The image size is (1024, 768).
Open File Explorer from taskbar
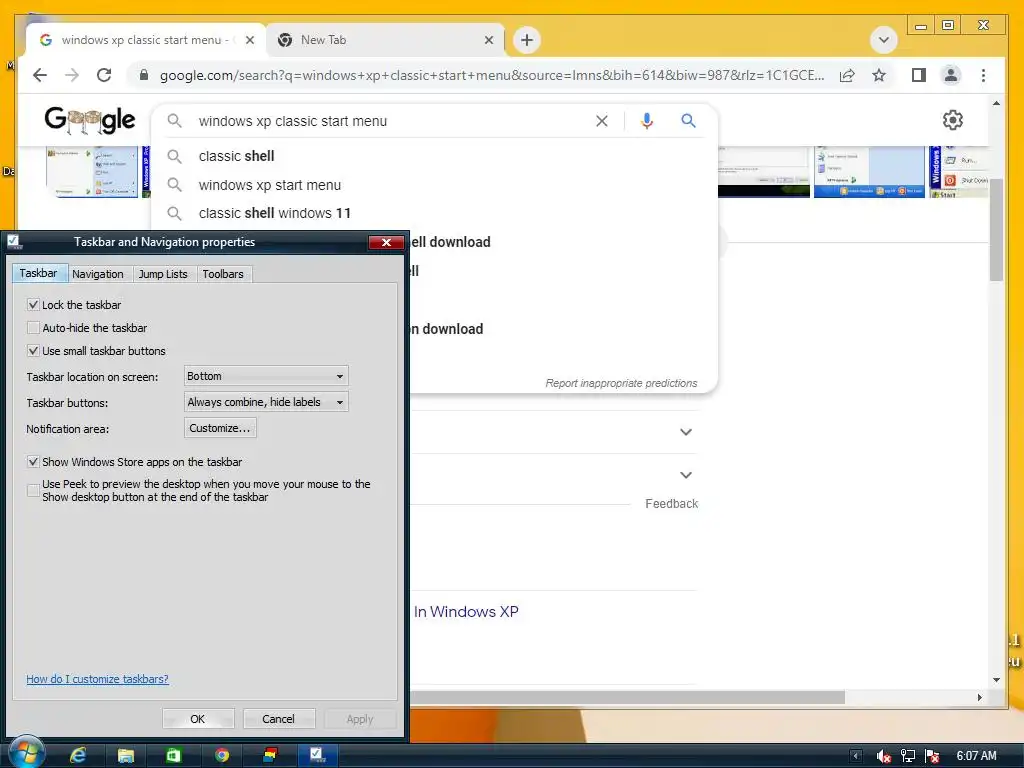tap(125, 756)
